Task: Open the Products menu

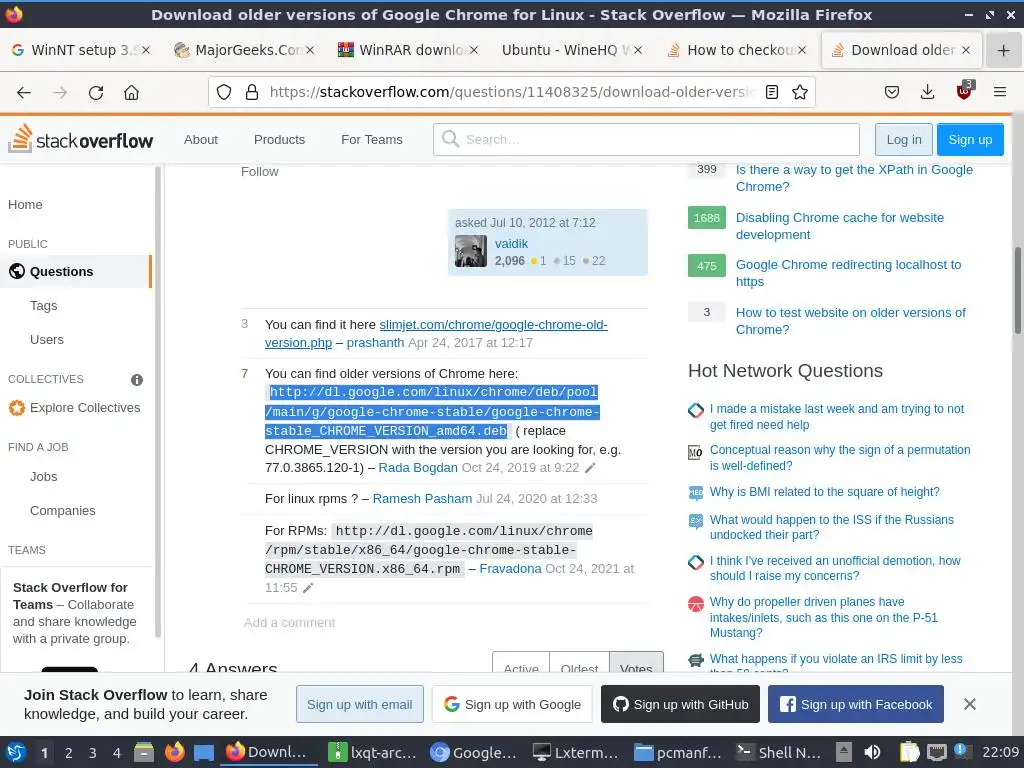Action: click(x=280, y=140)
